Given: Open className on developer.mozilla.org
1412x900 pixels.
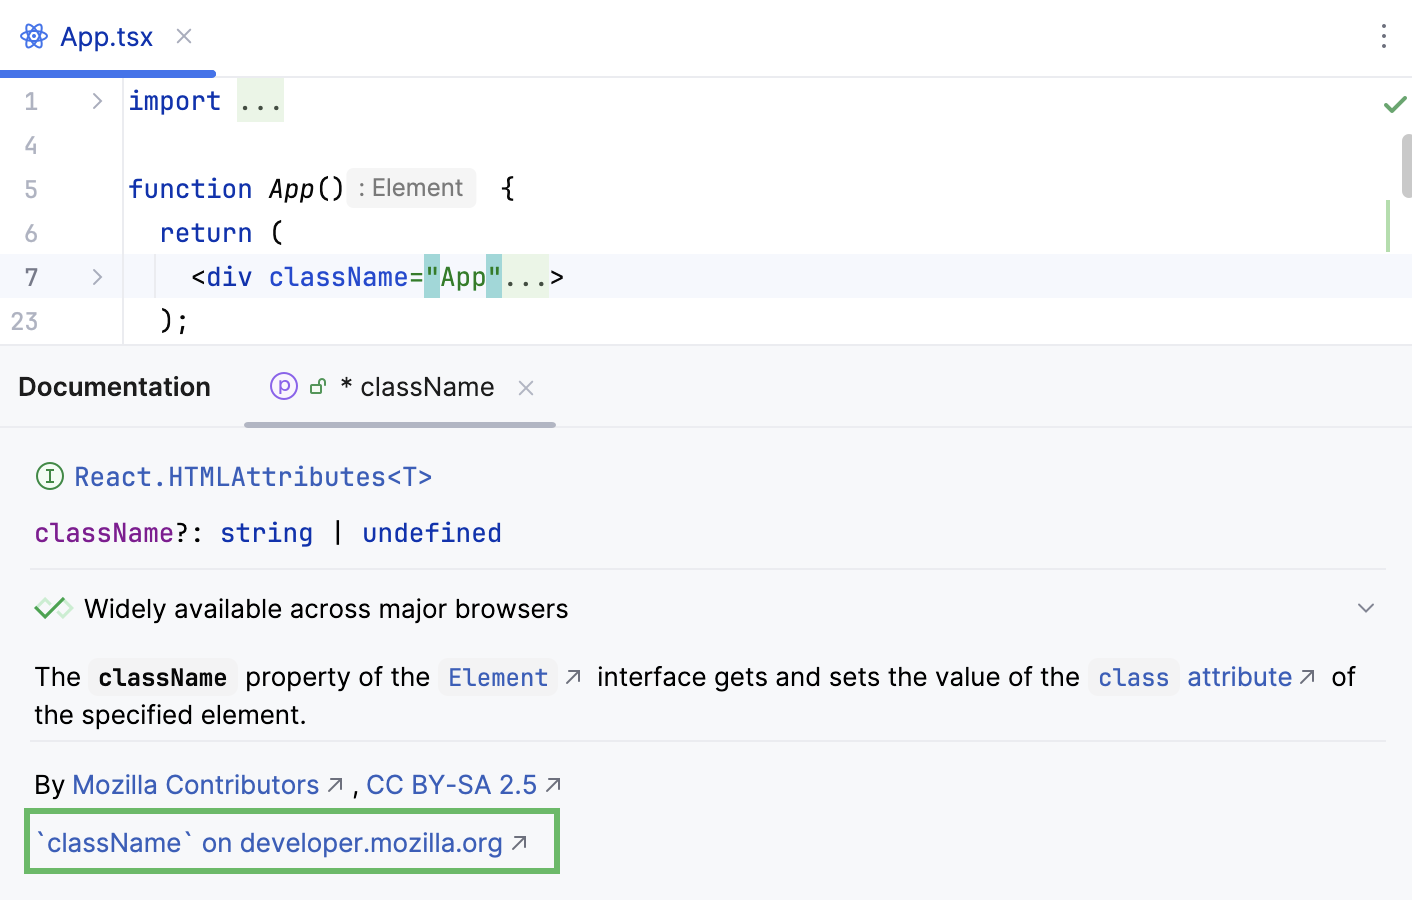Looking at the screenshot, I should (x=270, y=843).
